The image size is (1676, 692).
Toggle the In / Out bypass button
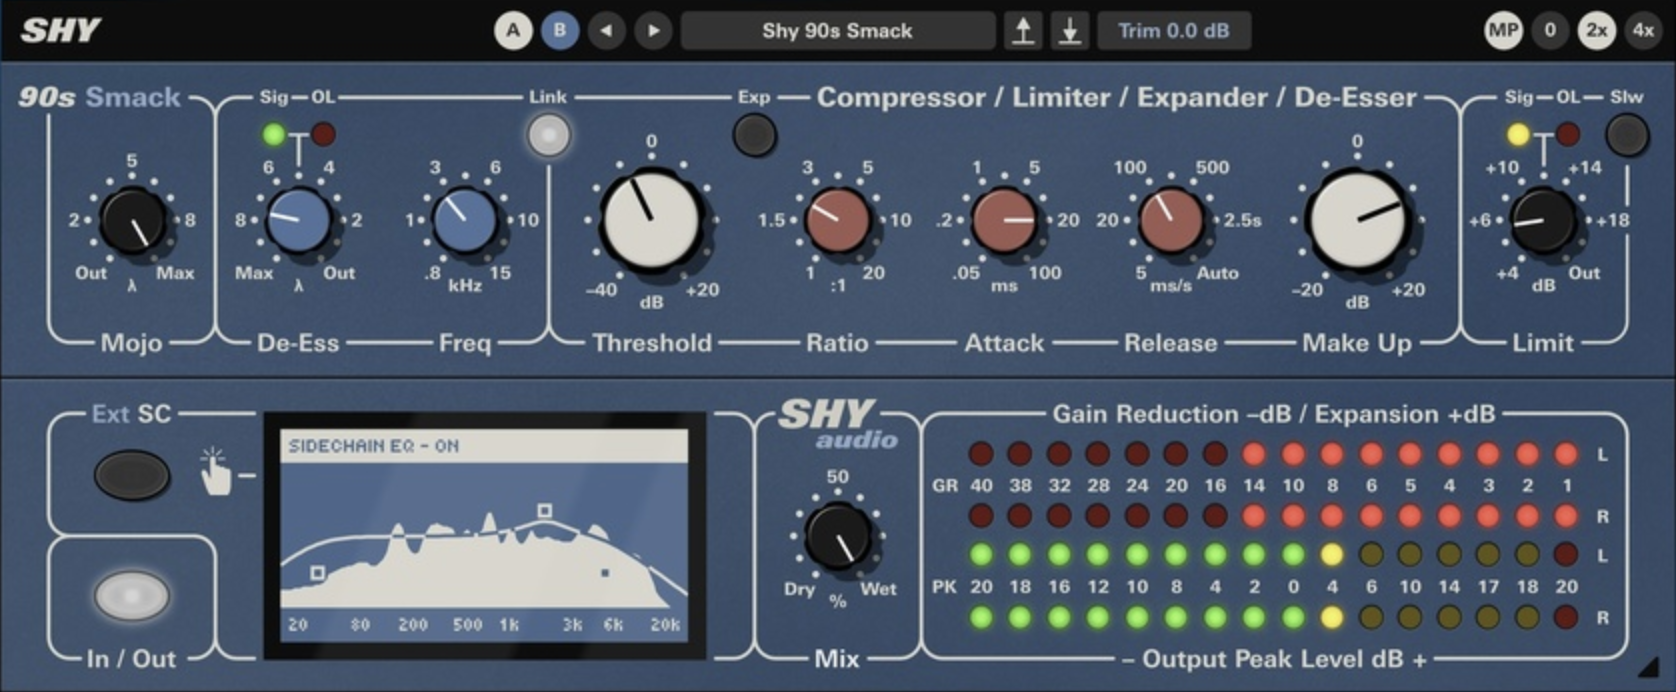131,596
